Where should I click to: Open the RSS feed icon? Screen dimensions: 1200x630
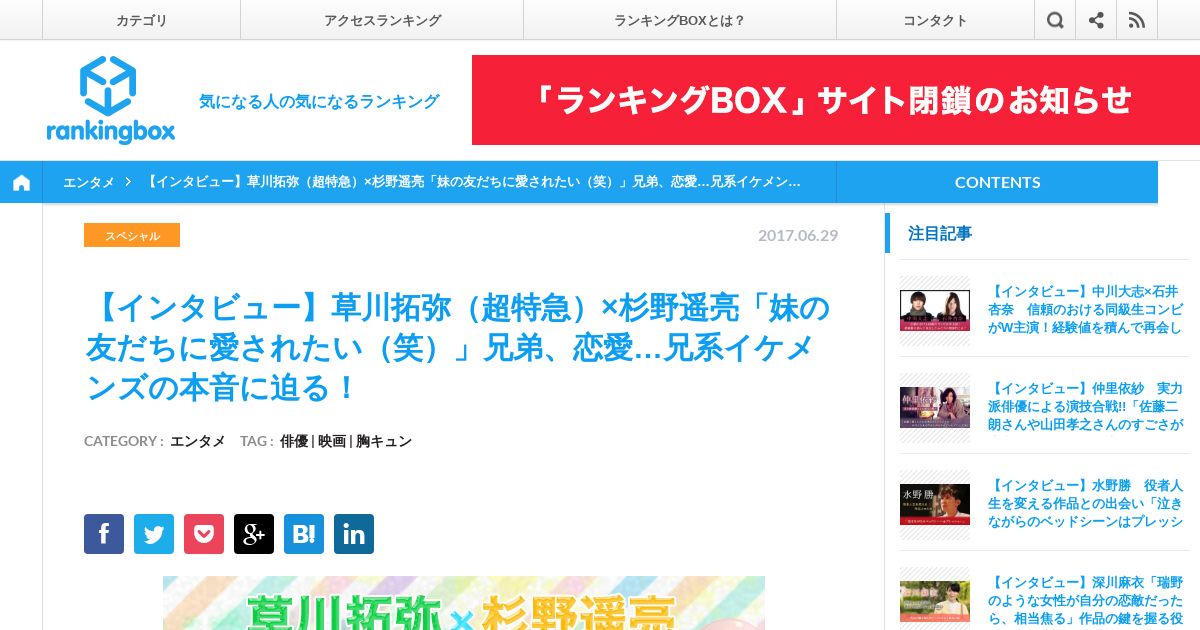click(1137, 20)
